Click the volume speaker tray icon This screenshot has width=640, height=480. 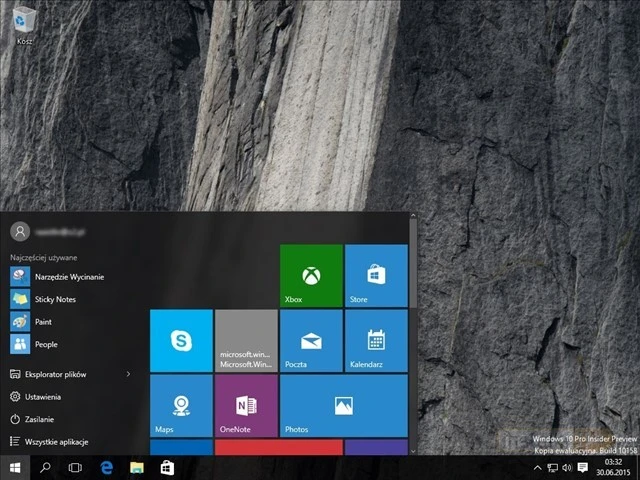point(567,467)
